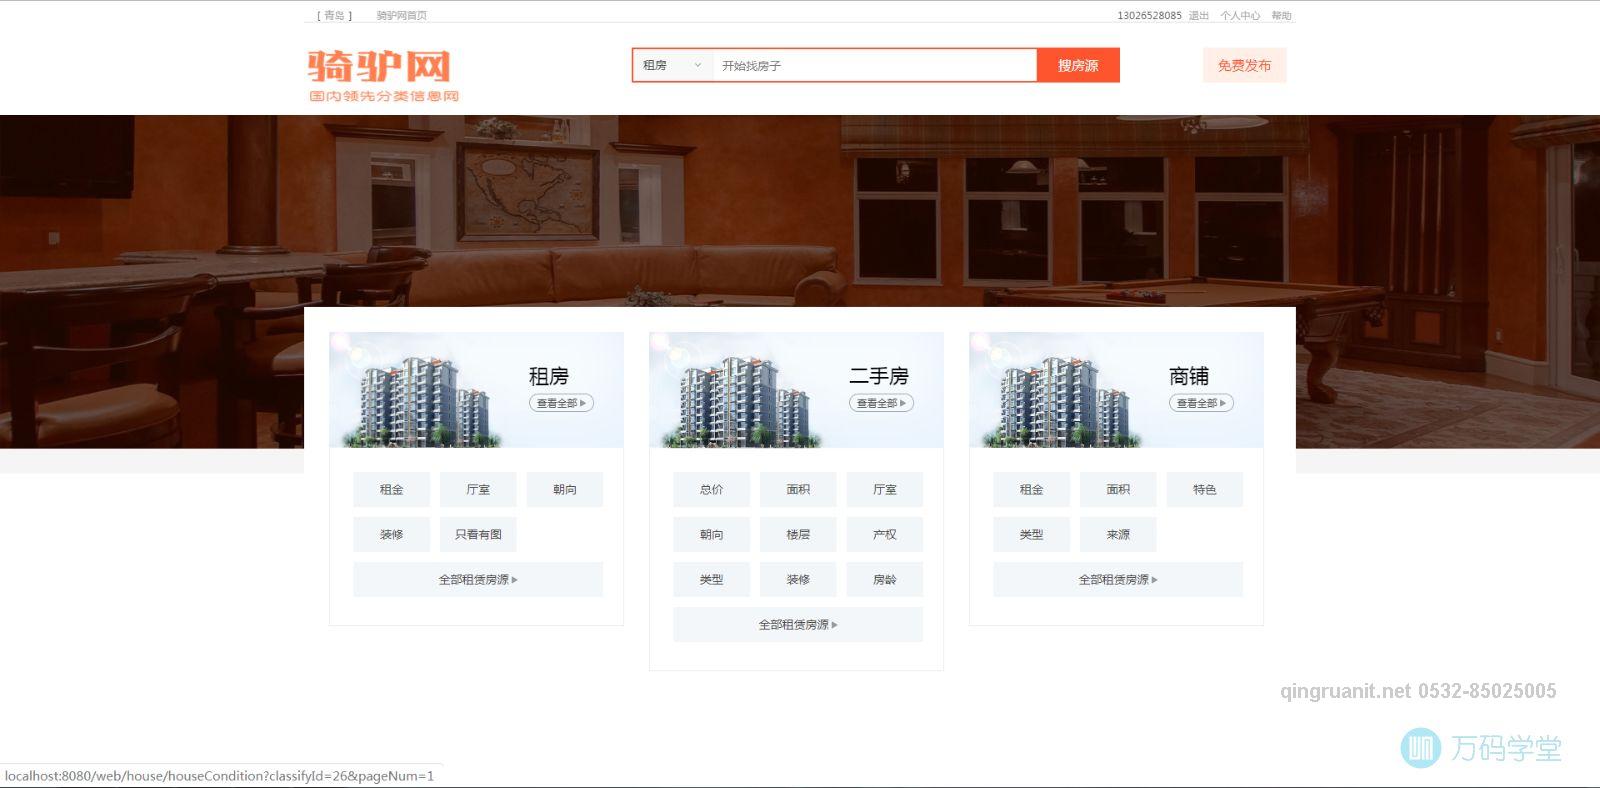Click 查看全部 under 租房 heading
The width and height of the screenshot is (1600, 788).
pyautogui.click(x=561, y=403)
